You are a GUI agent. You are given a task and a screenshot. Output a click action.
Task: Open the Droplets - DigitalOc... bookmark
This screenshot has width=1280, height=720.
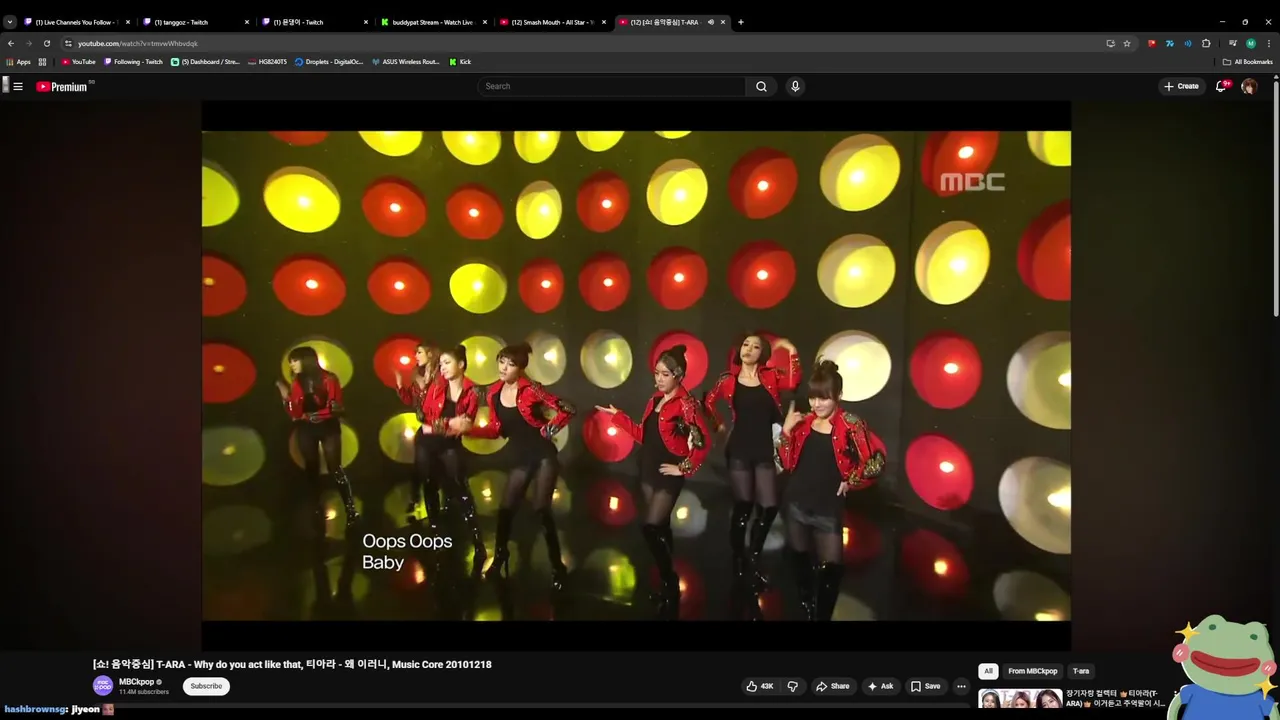tap(329, 62)
